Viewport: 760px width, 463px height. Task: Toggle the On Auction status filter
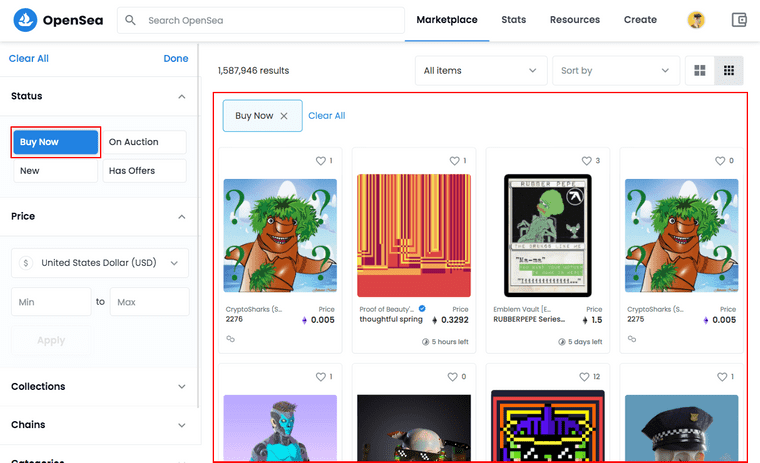144,142
